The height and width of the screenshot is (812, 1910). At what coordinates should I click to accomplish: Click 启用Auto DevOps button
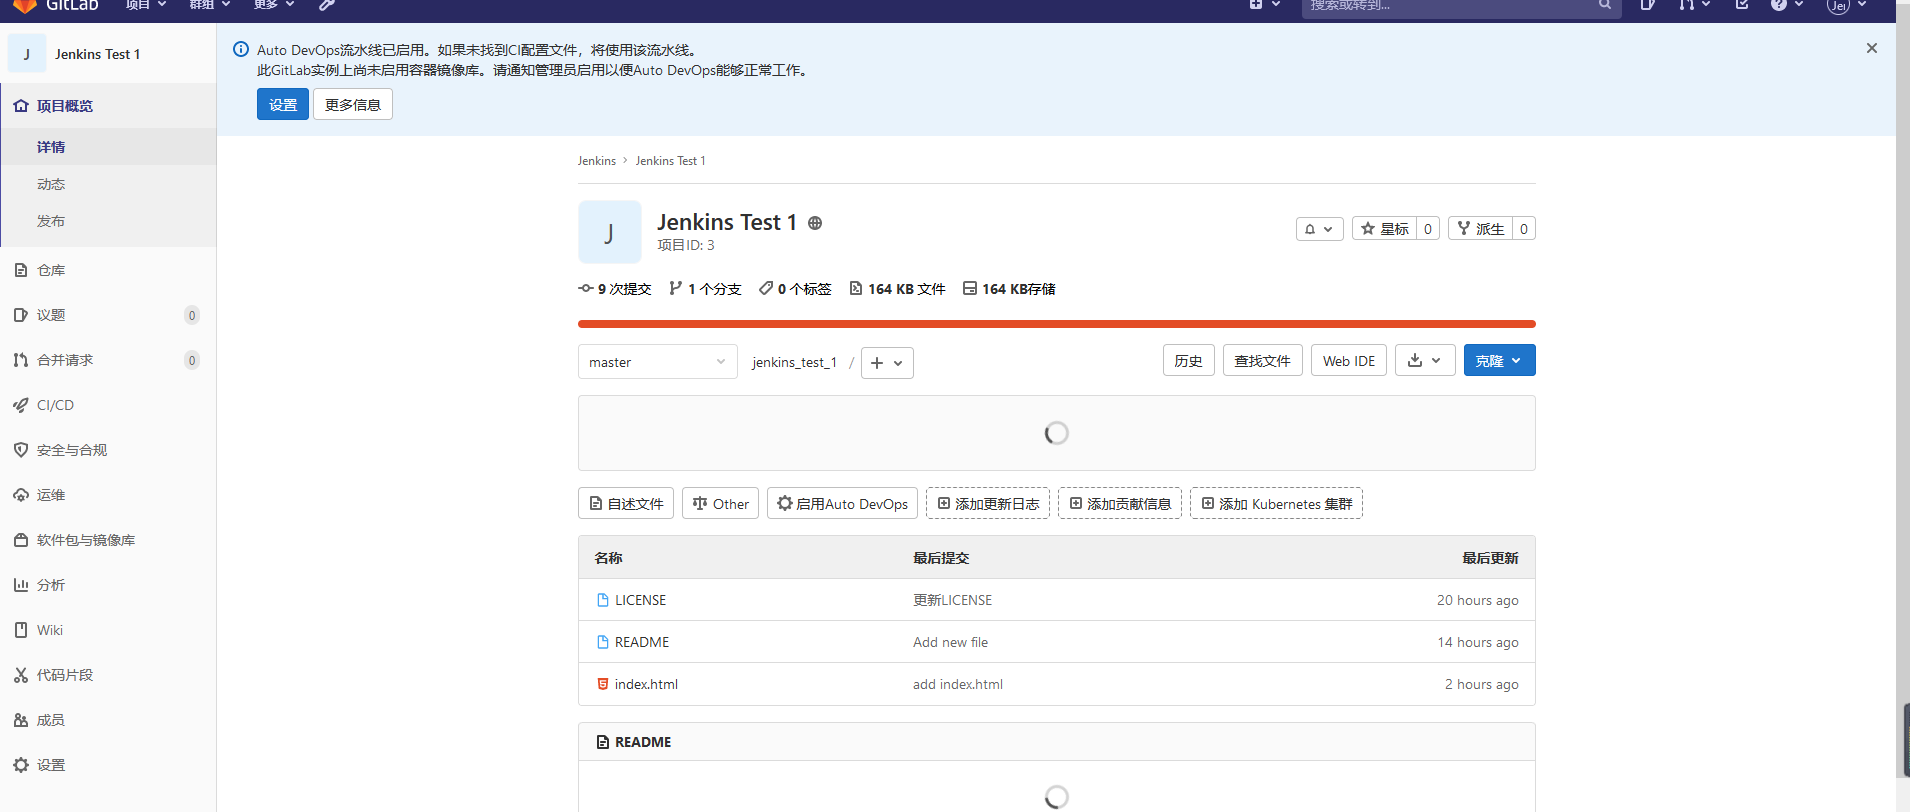coord(843,504)
